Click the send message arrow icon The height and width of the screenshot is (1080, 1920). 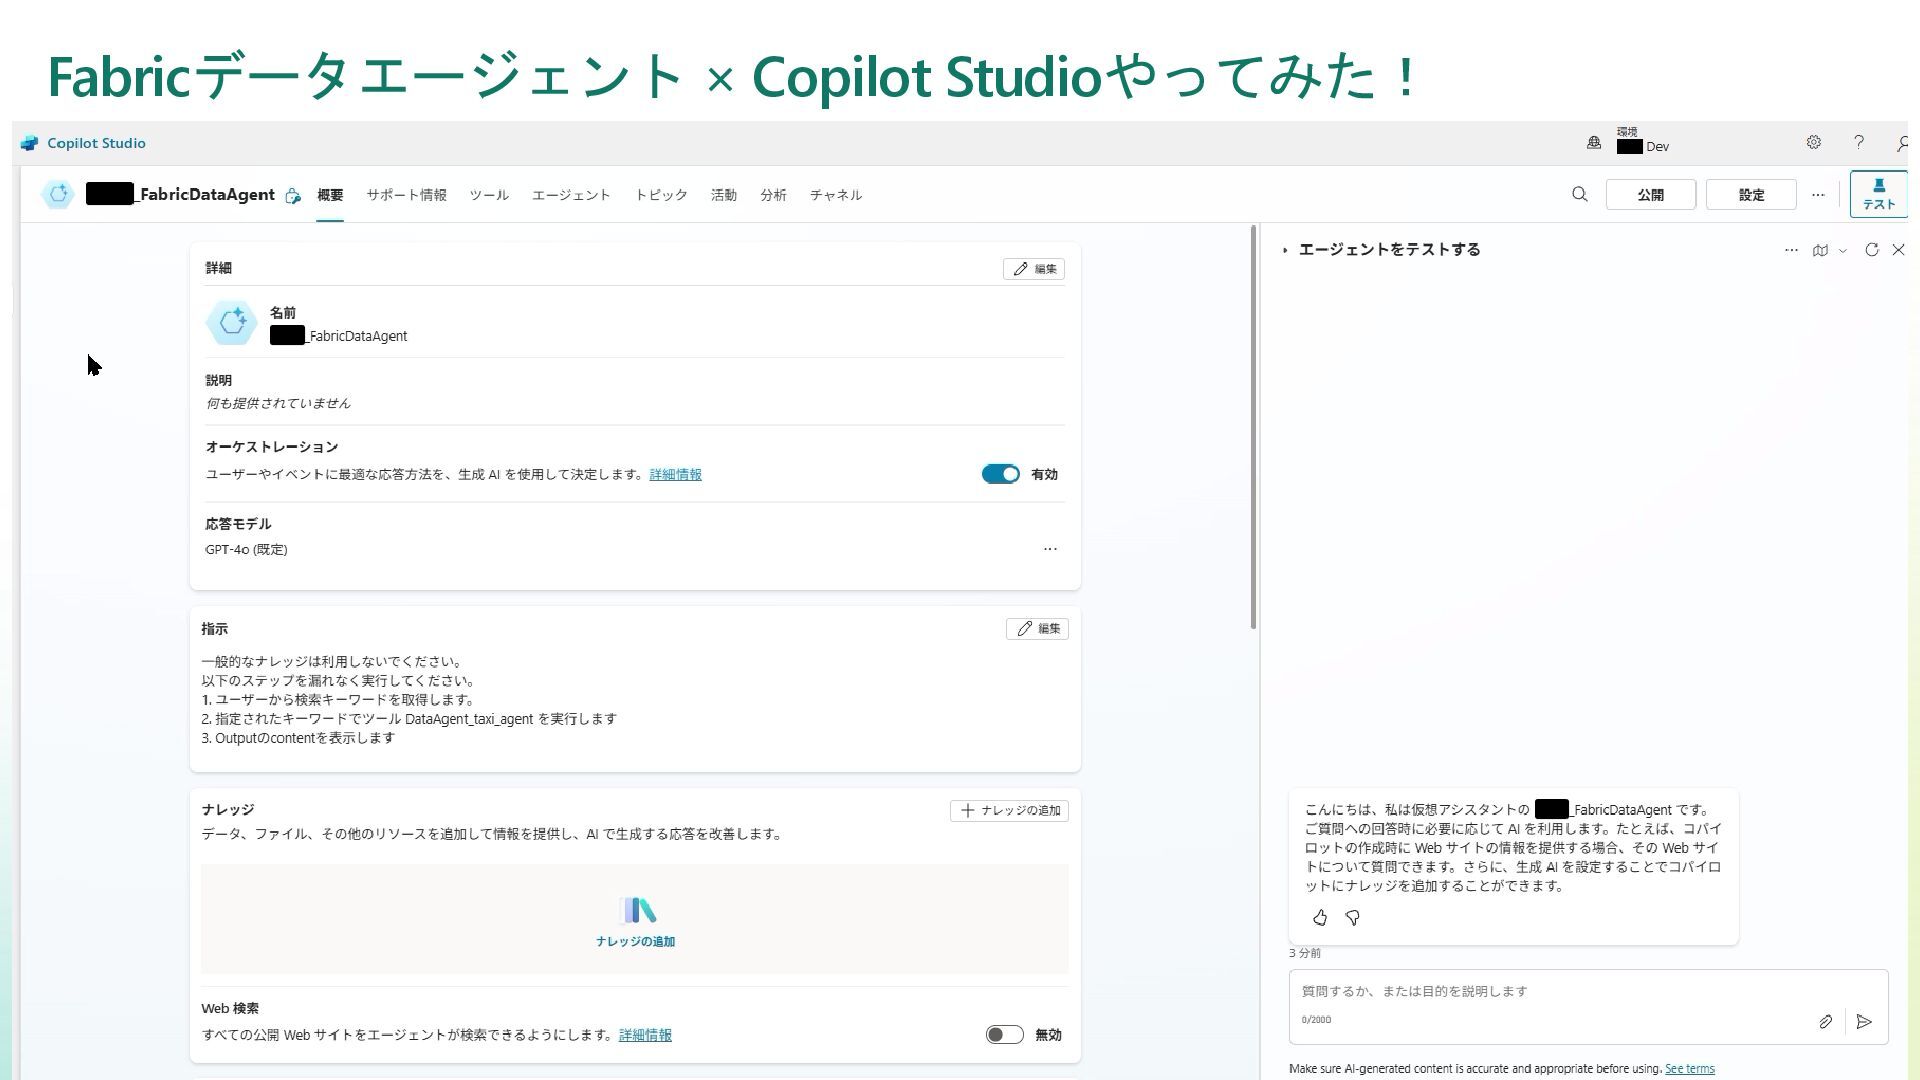pos(1864,1022)
